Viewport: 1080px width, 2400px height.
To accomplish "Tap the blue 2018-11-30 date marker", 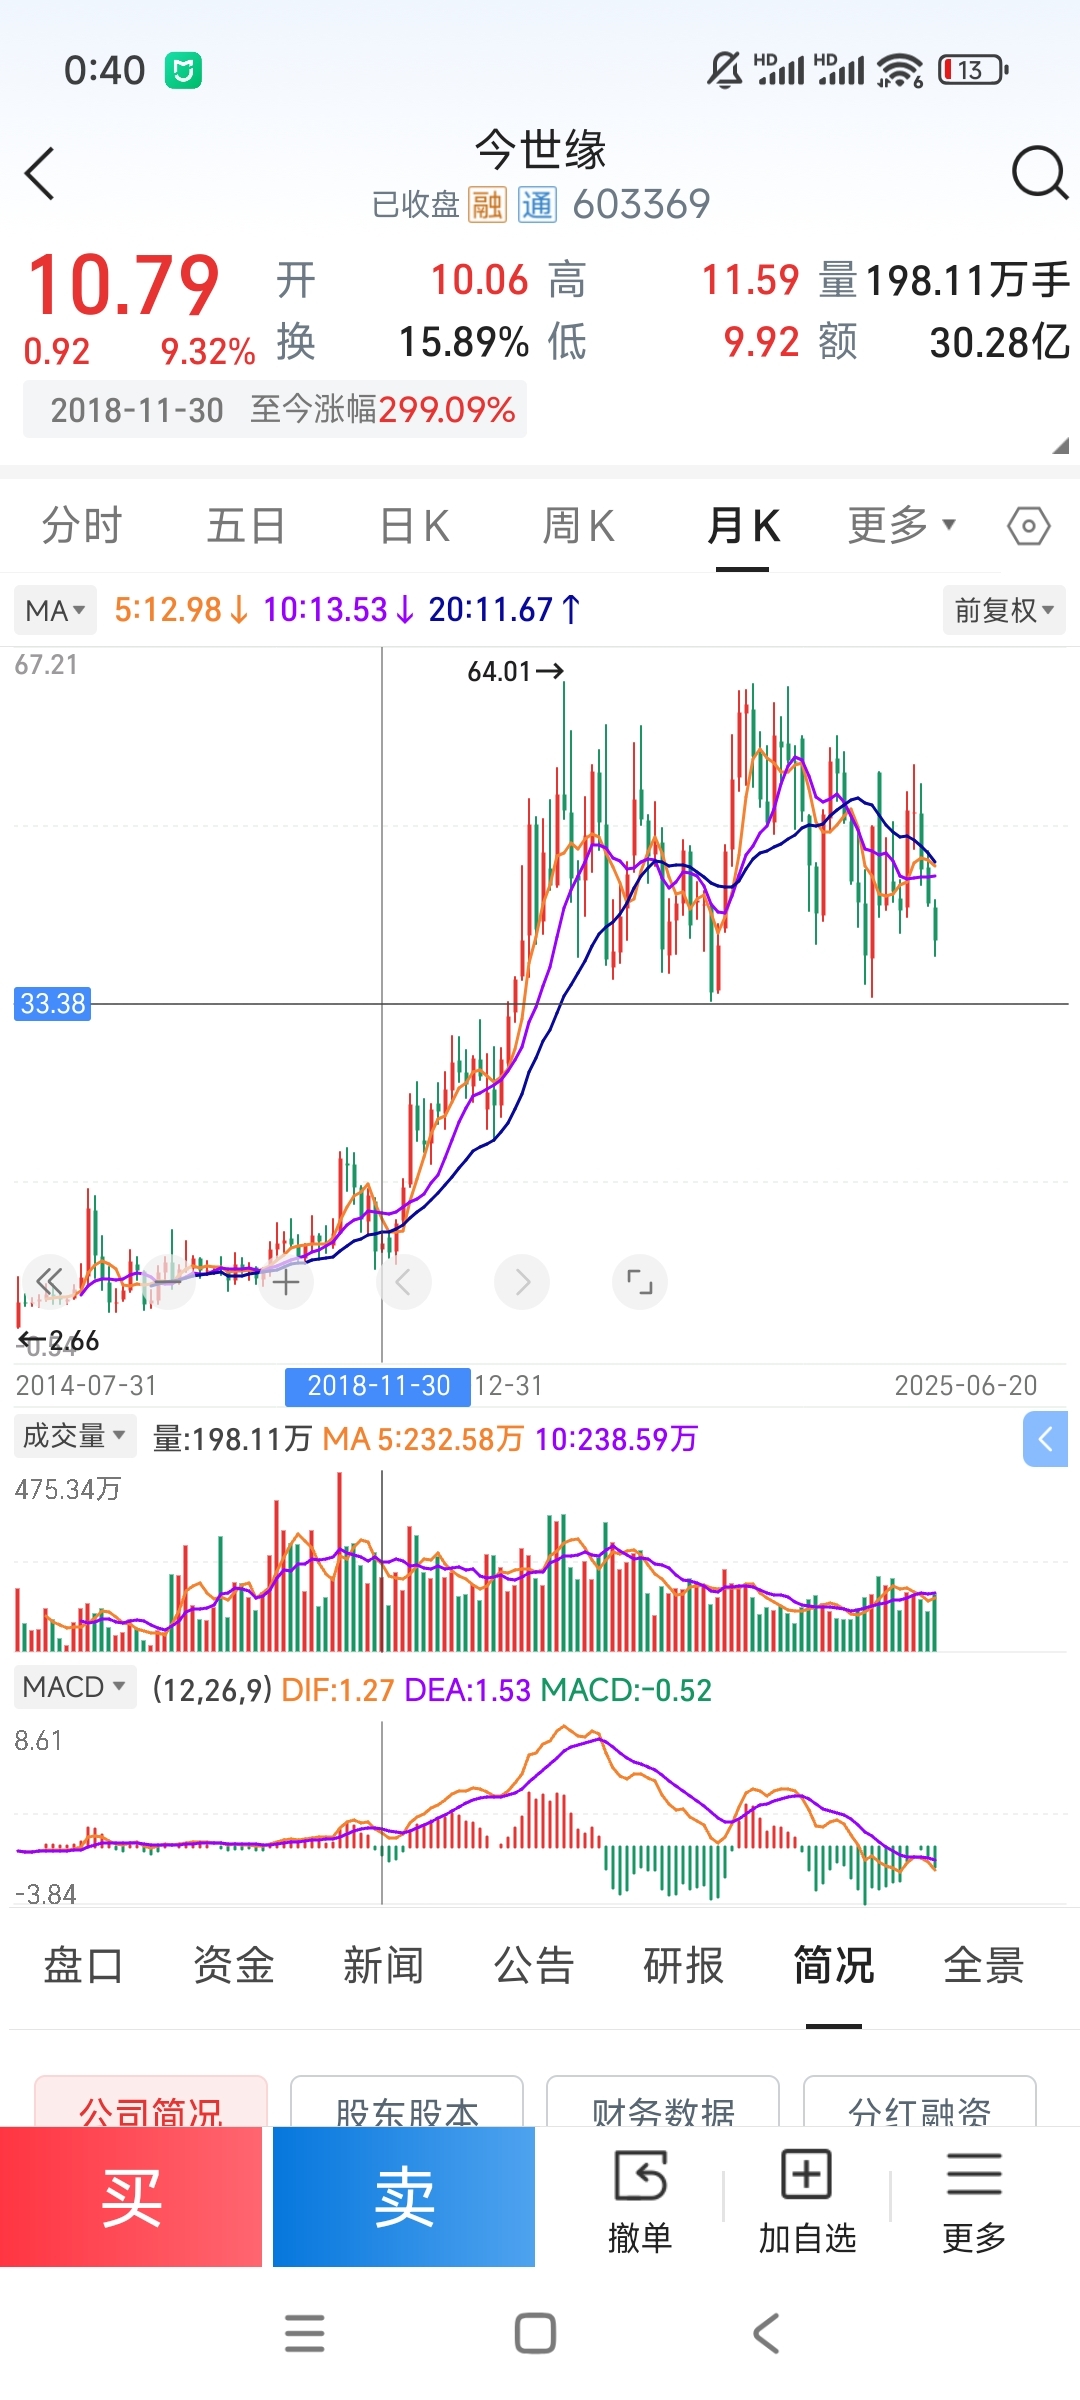I will pos(378,1386).
